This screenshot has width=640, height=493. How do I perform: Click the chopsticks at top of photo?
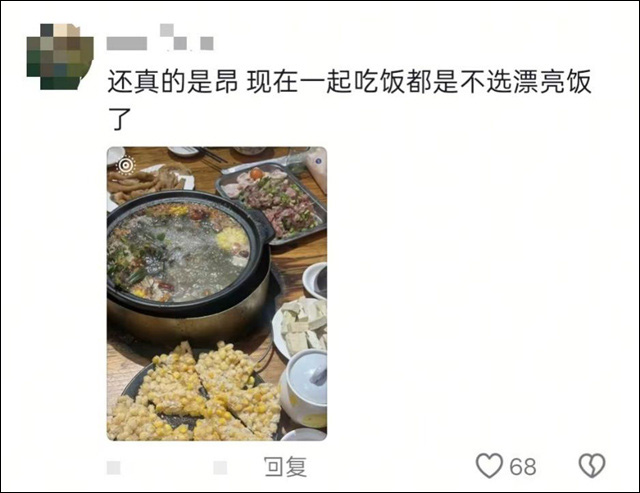click(x=211, y=155)
